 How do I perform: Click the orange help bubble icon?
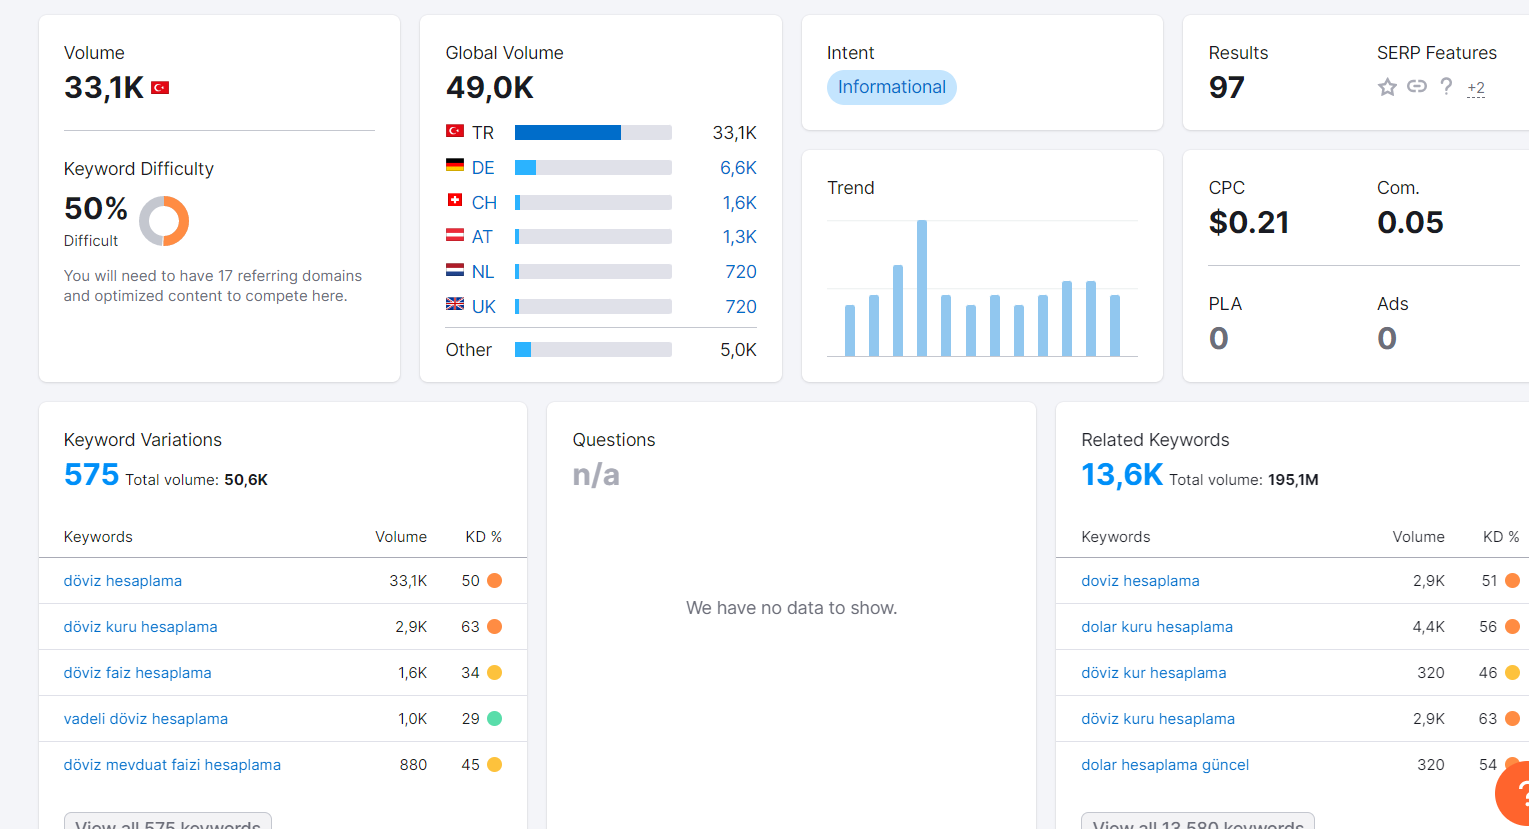pyautogui.click(x=1513, y=794)
